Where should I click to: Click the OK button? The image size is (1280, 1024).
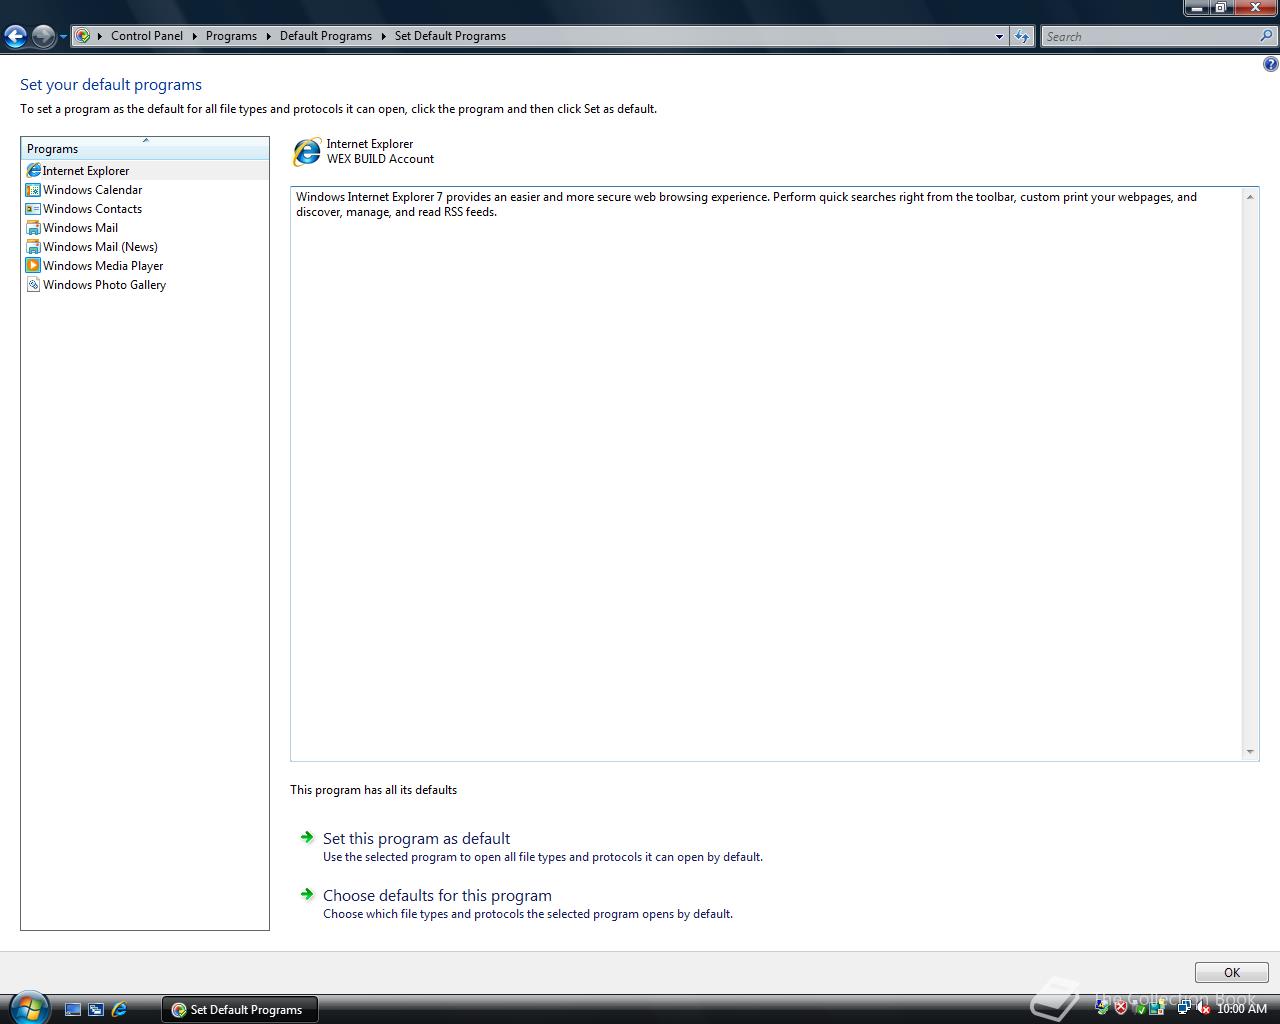(1231, 972)
